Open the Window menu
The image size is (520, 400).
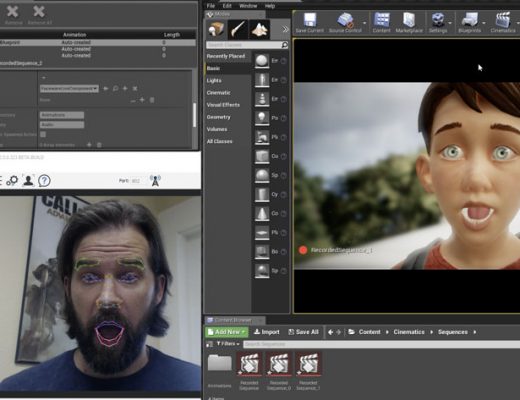[x=248, y=6]
